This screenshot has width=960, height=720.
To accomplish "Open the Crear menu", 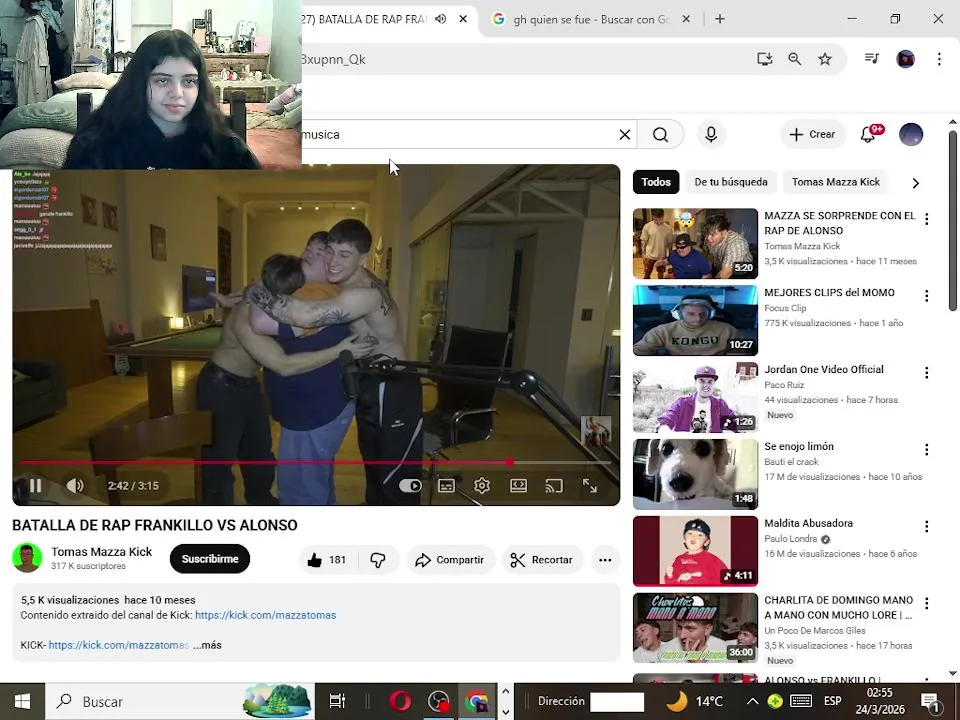I will 812,135.
